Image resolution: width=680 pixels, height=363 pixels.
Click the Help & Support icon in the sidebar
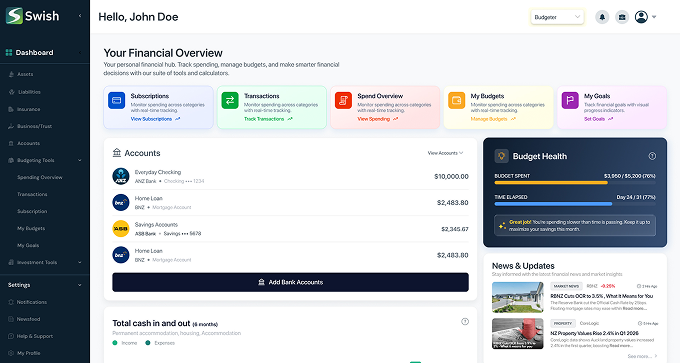[11, 336]
